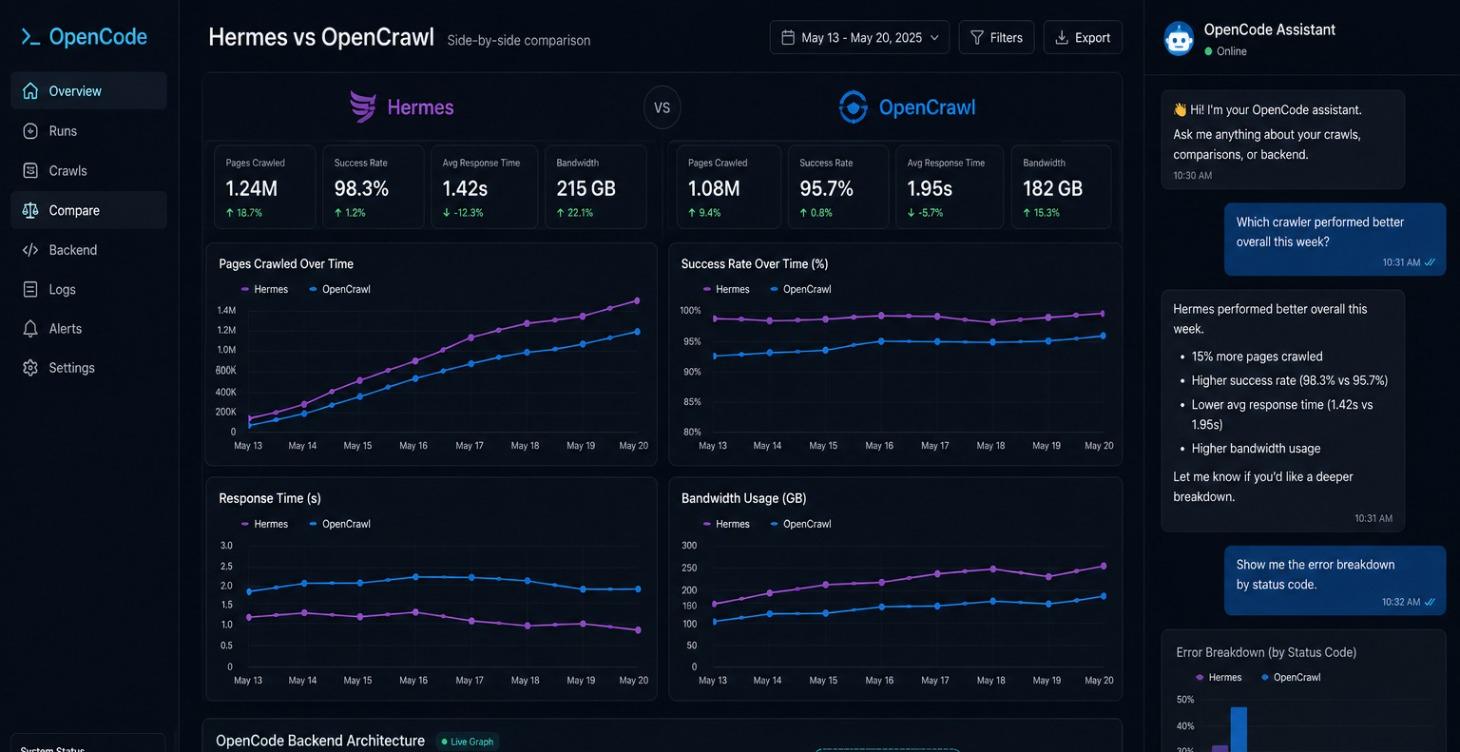1460x752 pixels.
Task: Click the Backend code-brackets icon
Action: (x=30, y=250)
